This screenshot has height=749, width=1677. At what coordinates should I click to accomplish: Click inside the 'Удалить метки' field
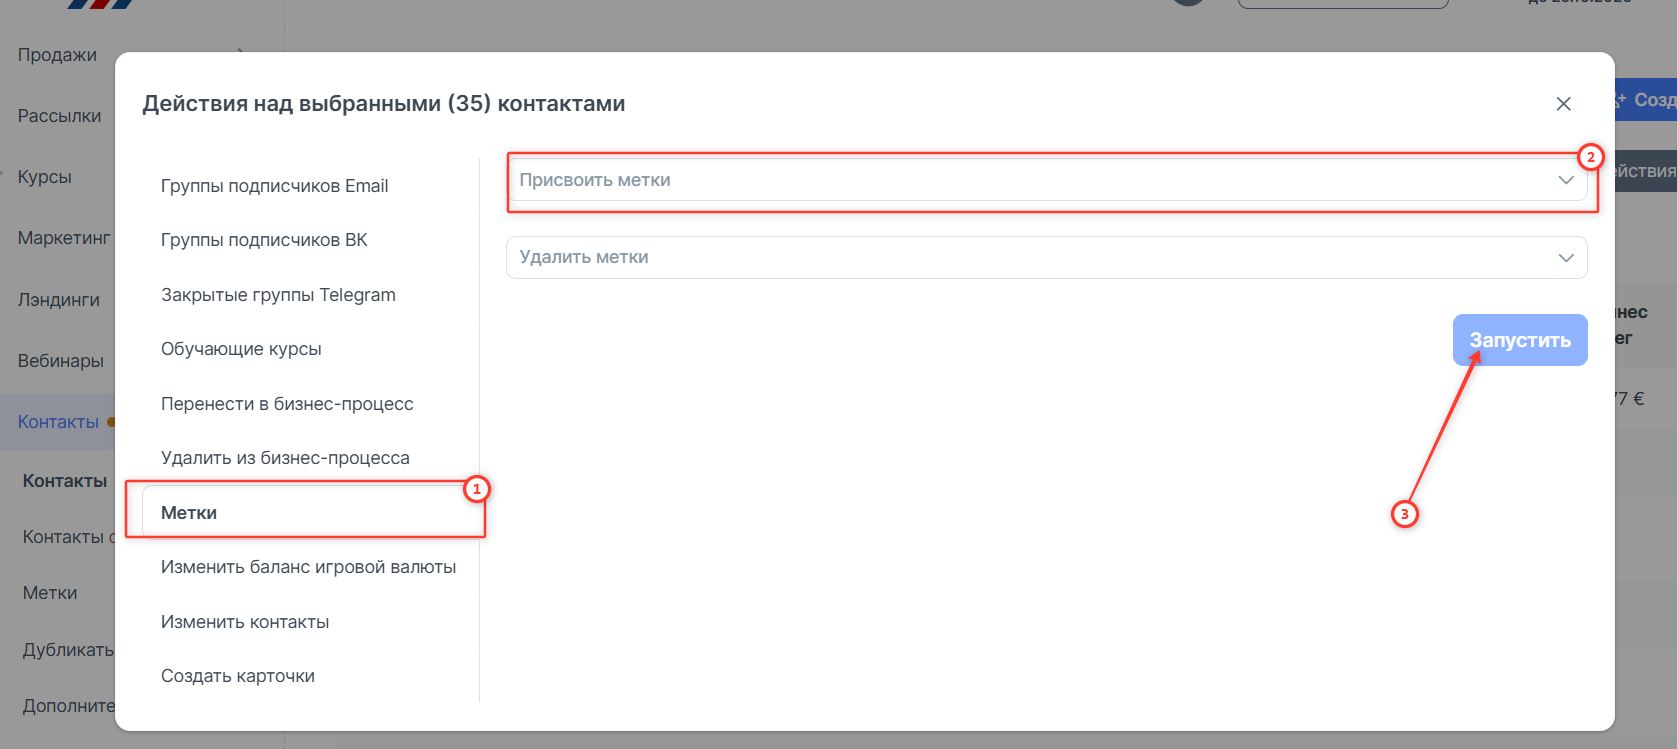tap(1000, 258)
